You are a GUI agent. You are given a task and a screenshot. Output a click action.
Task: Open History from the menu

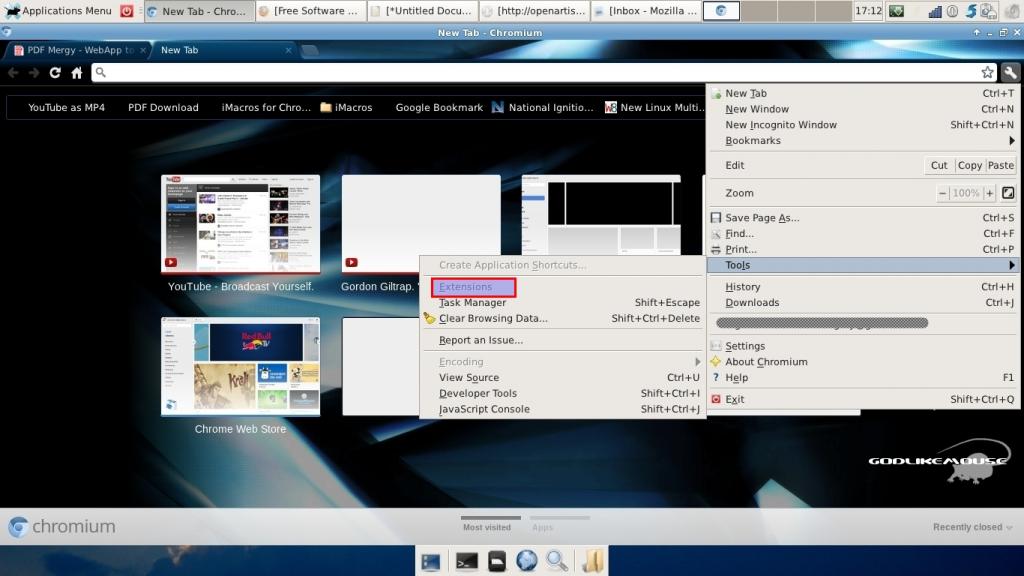(862, 287)
